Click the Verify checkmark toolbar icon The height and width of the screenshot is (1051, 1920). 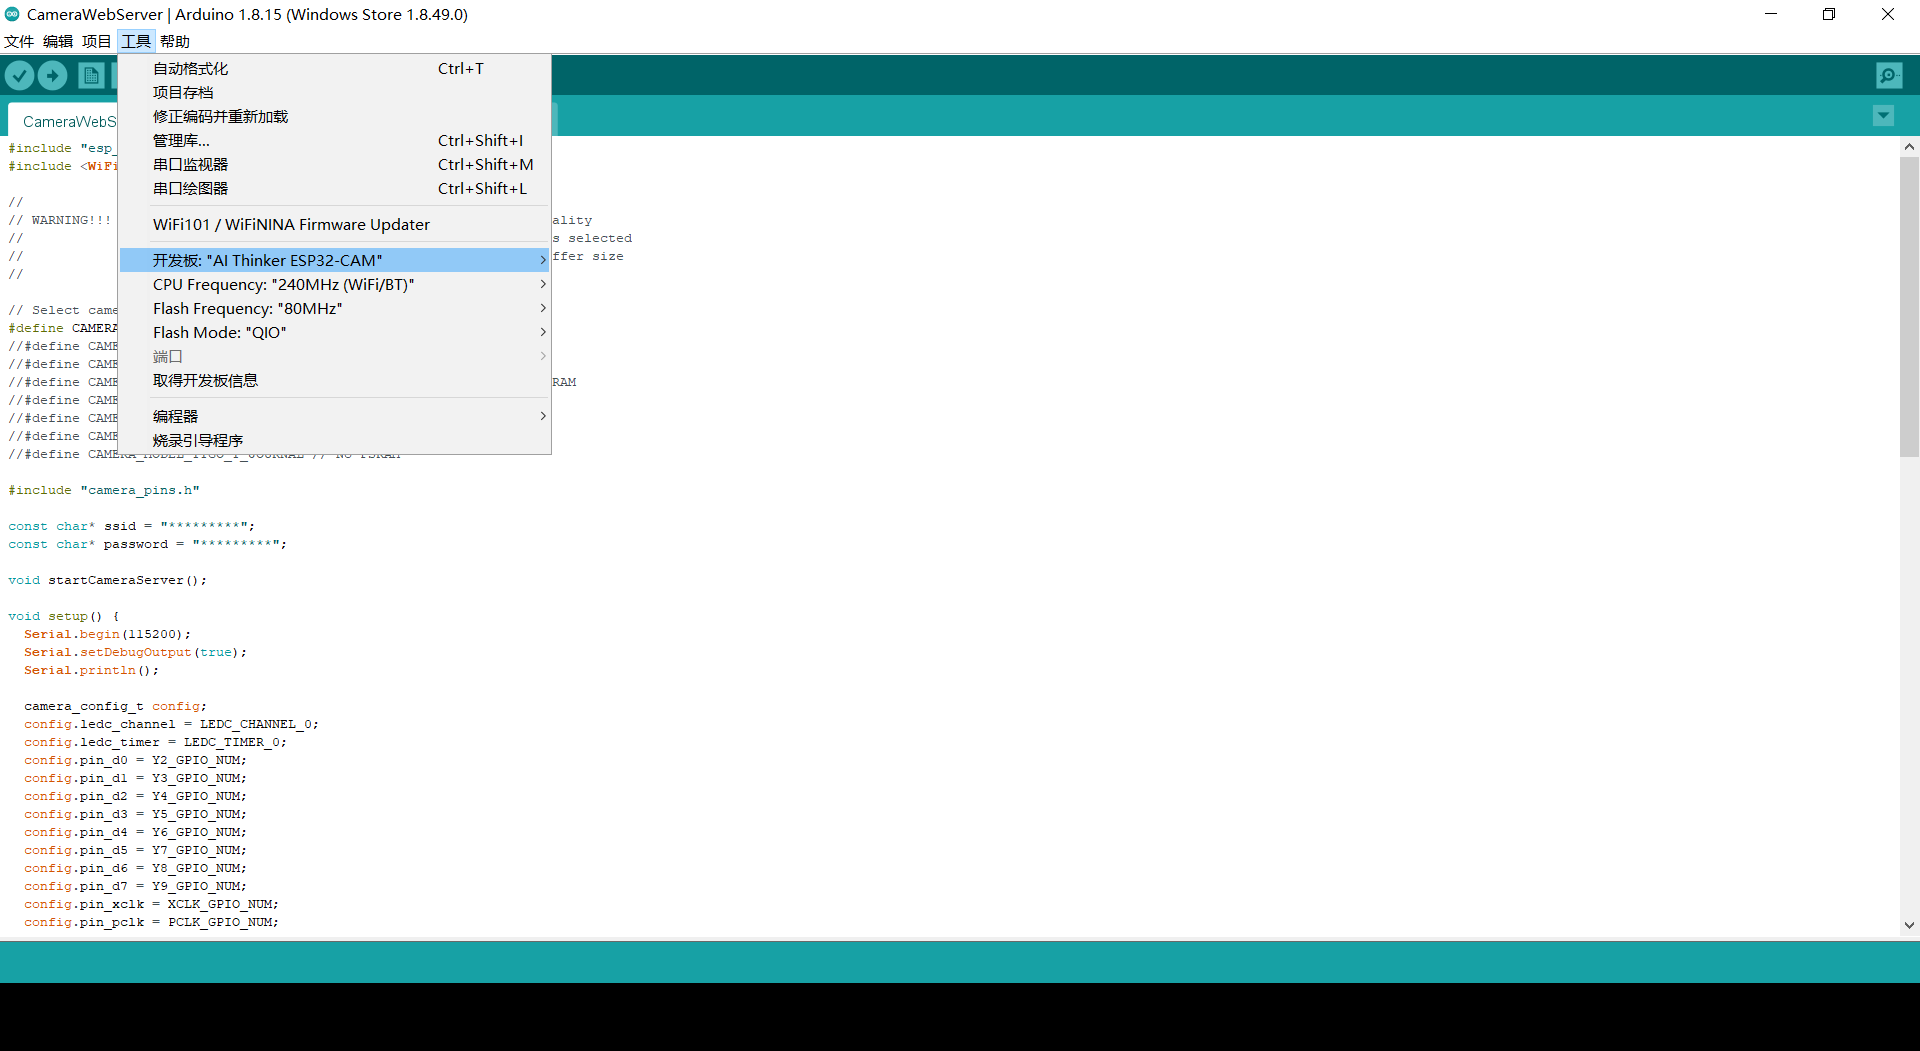(20, 75)
